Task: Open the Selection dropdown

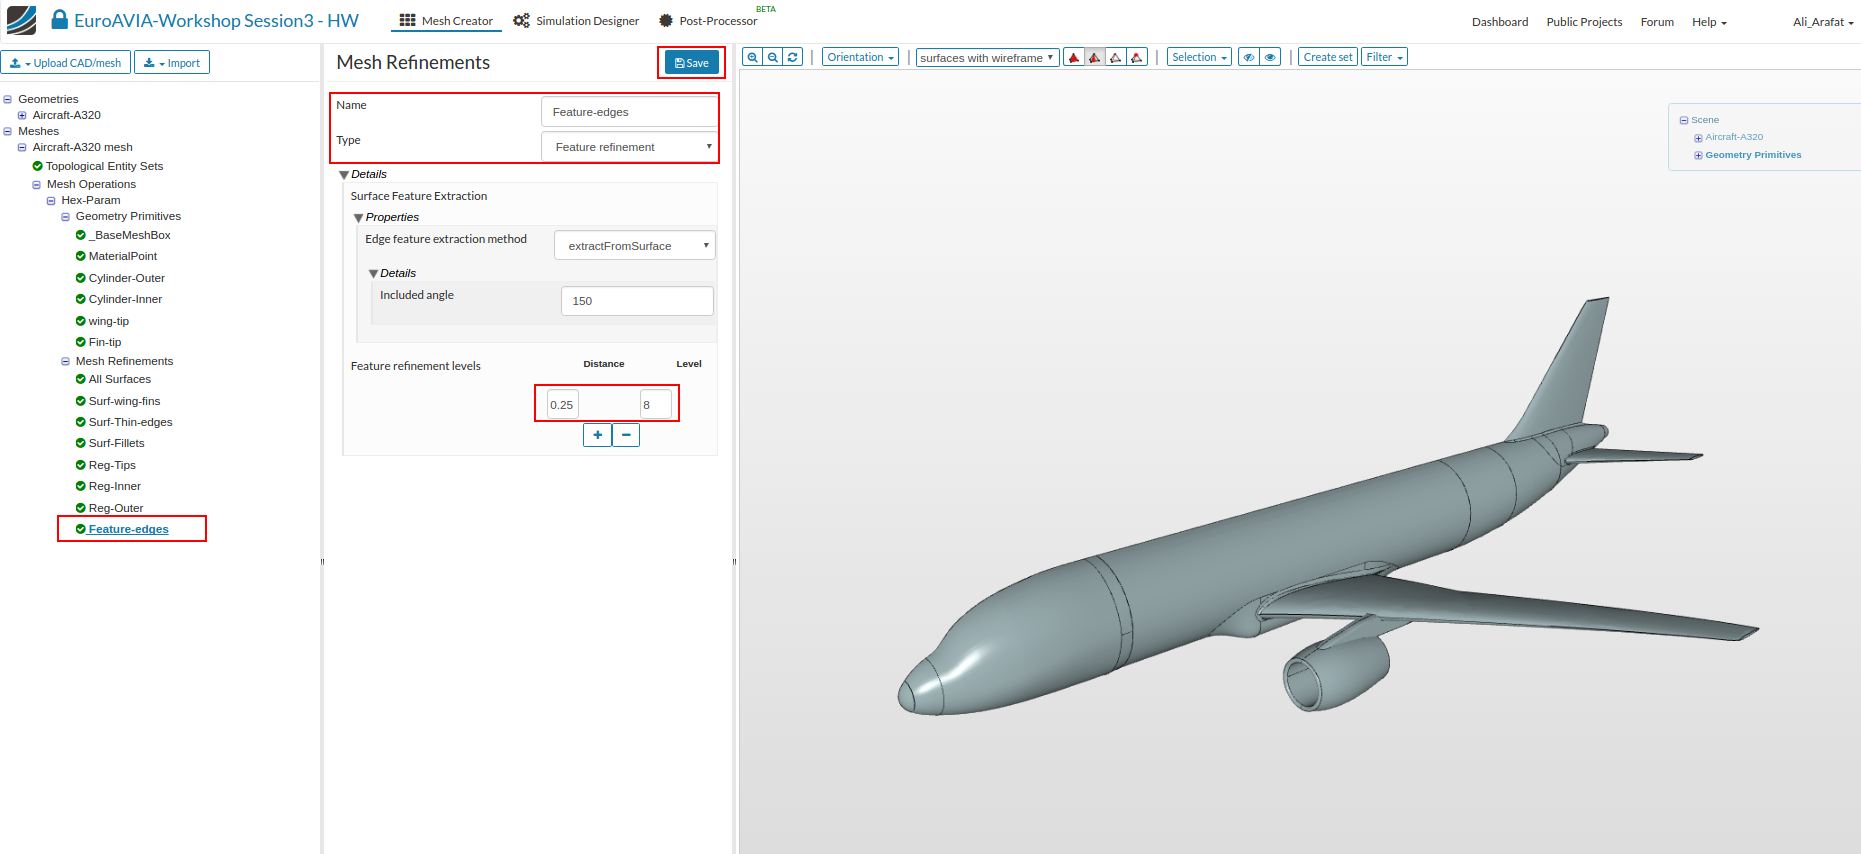Action: click(1200, 57)
